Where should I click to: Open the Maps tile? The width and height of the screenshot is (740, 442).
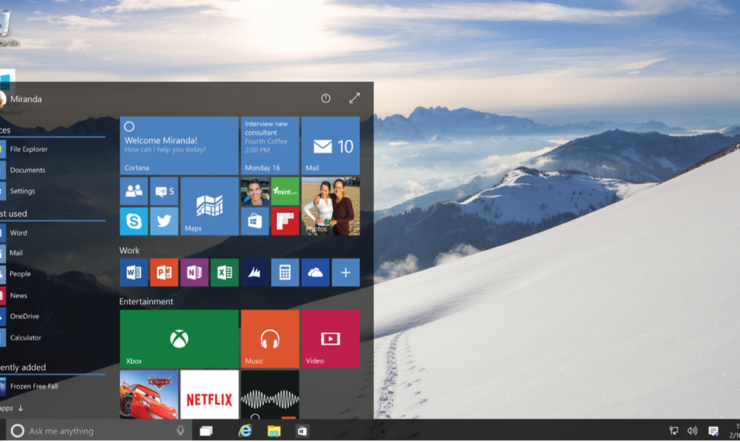tap(209, 206)
